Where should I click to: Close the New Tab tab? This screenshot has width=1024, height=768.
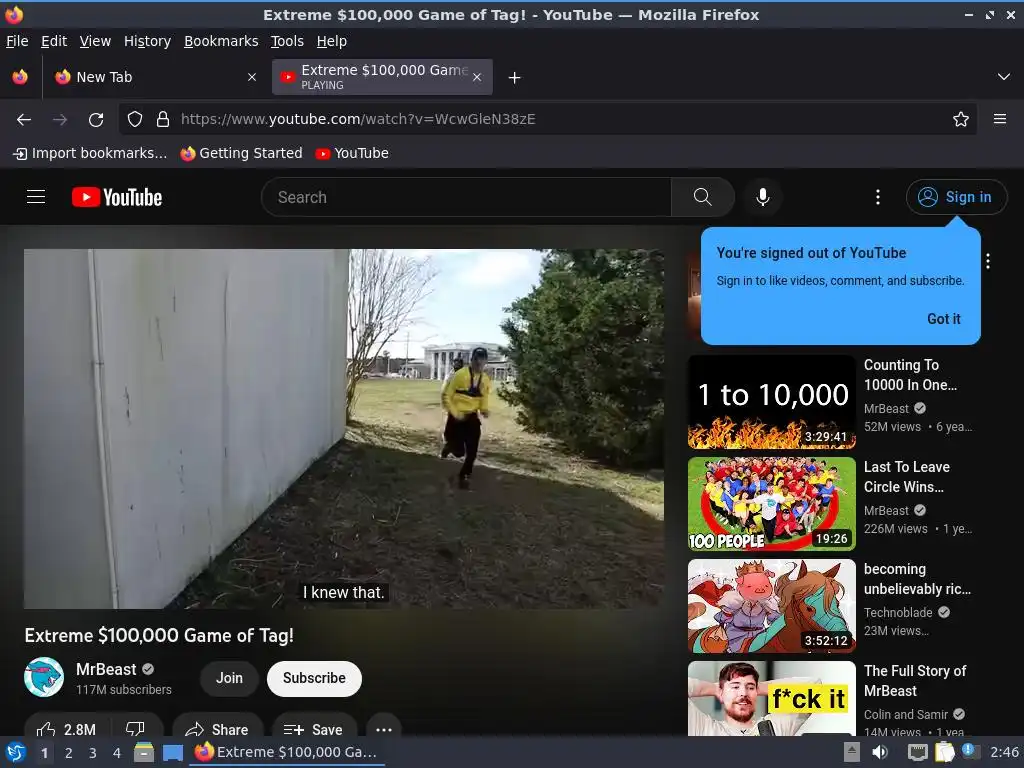pos(252,77)
